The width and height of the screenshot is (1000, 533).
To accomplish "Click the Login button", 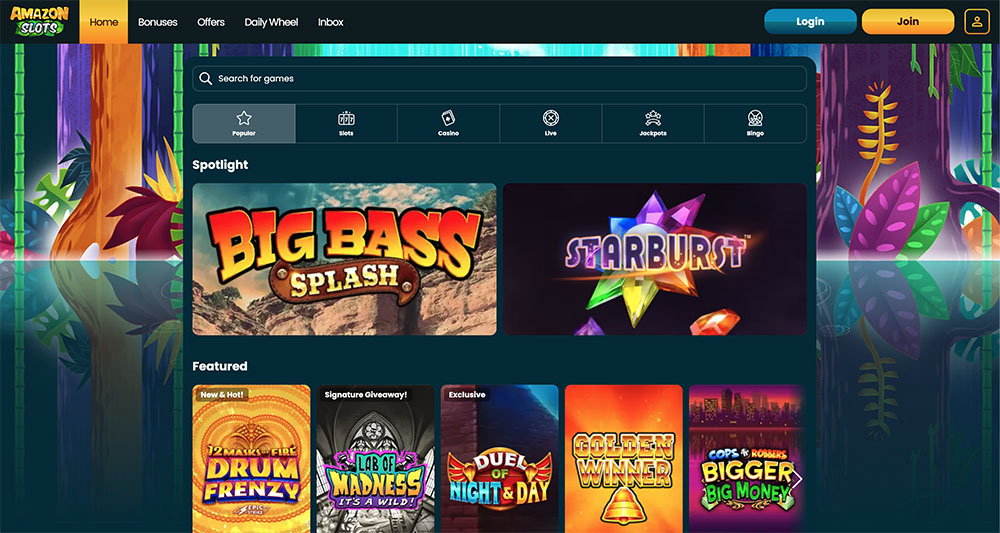I will (811, 22).
